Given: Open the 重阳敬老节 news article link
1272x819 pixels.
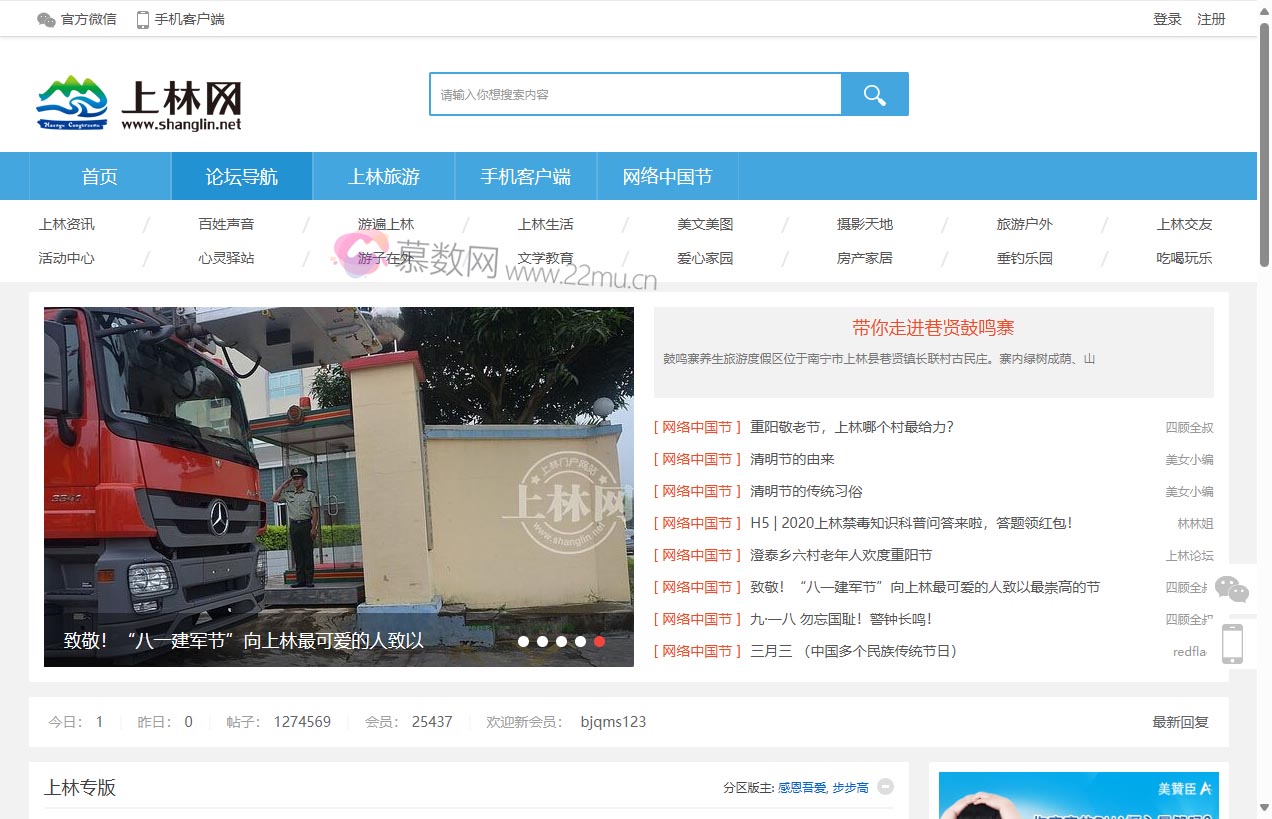Looking at the screenshot, I should [850, 427].
